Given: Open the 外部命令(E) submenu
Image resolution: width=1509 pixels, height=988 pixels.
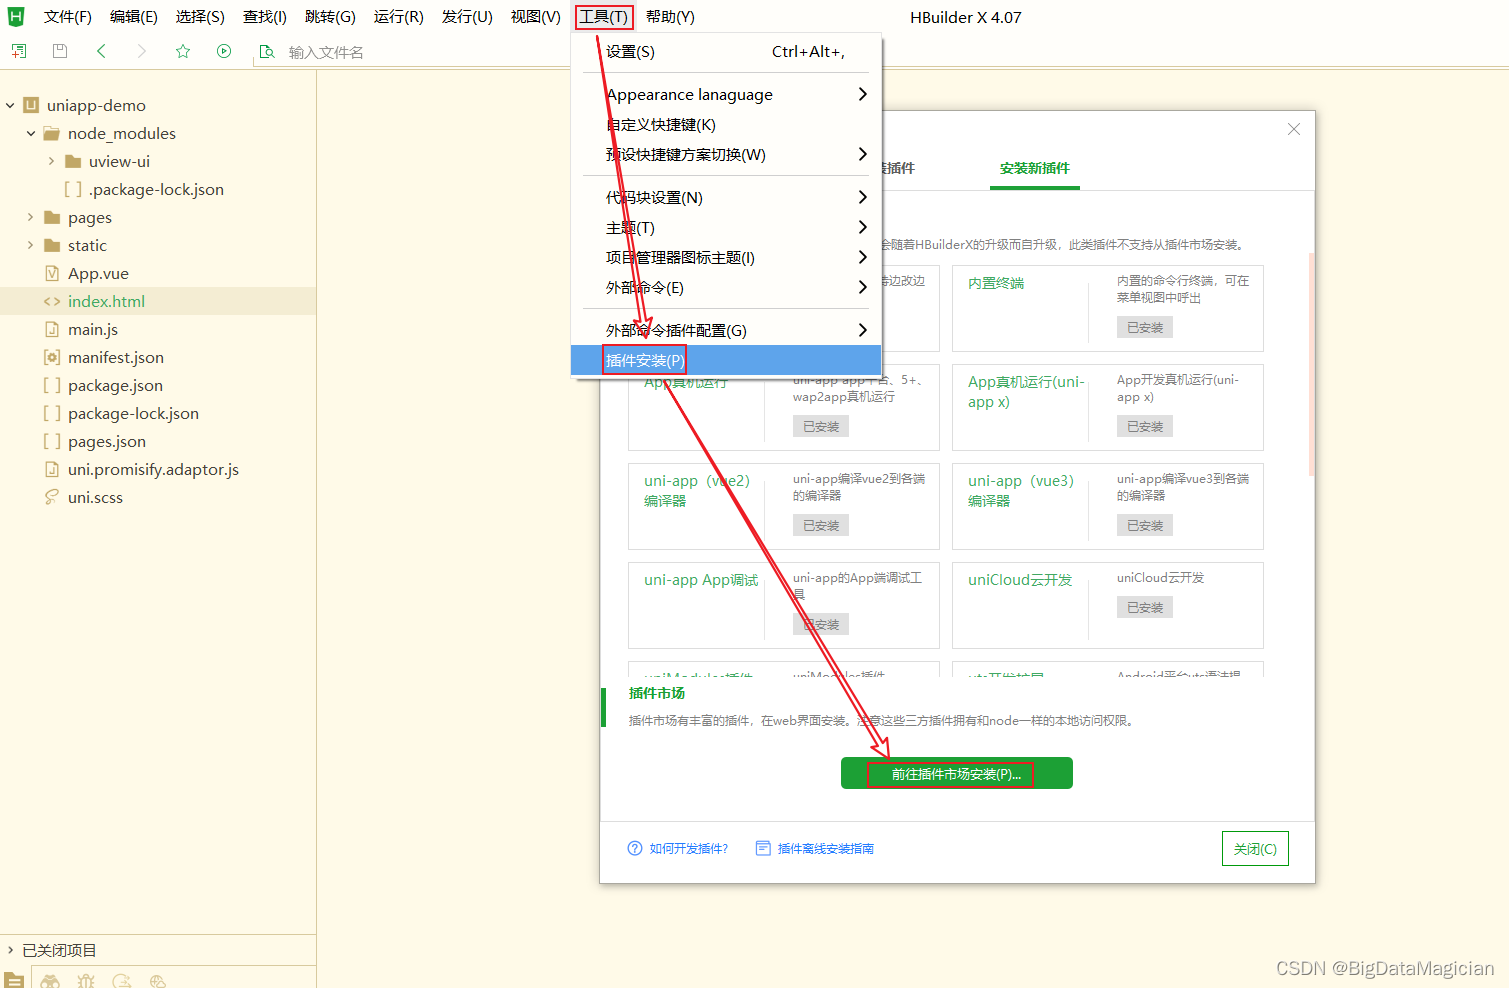Looking at the screenshot, I should point(726,287).
